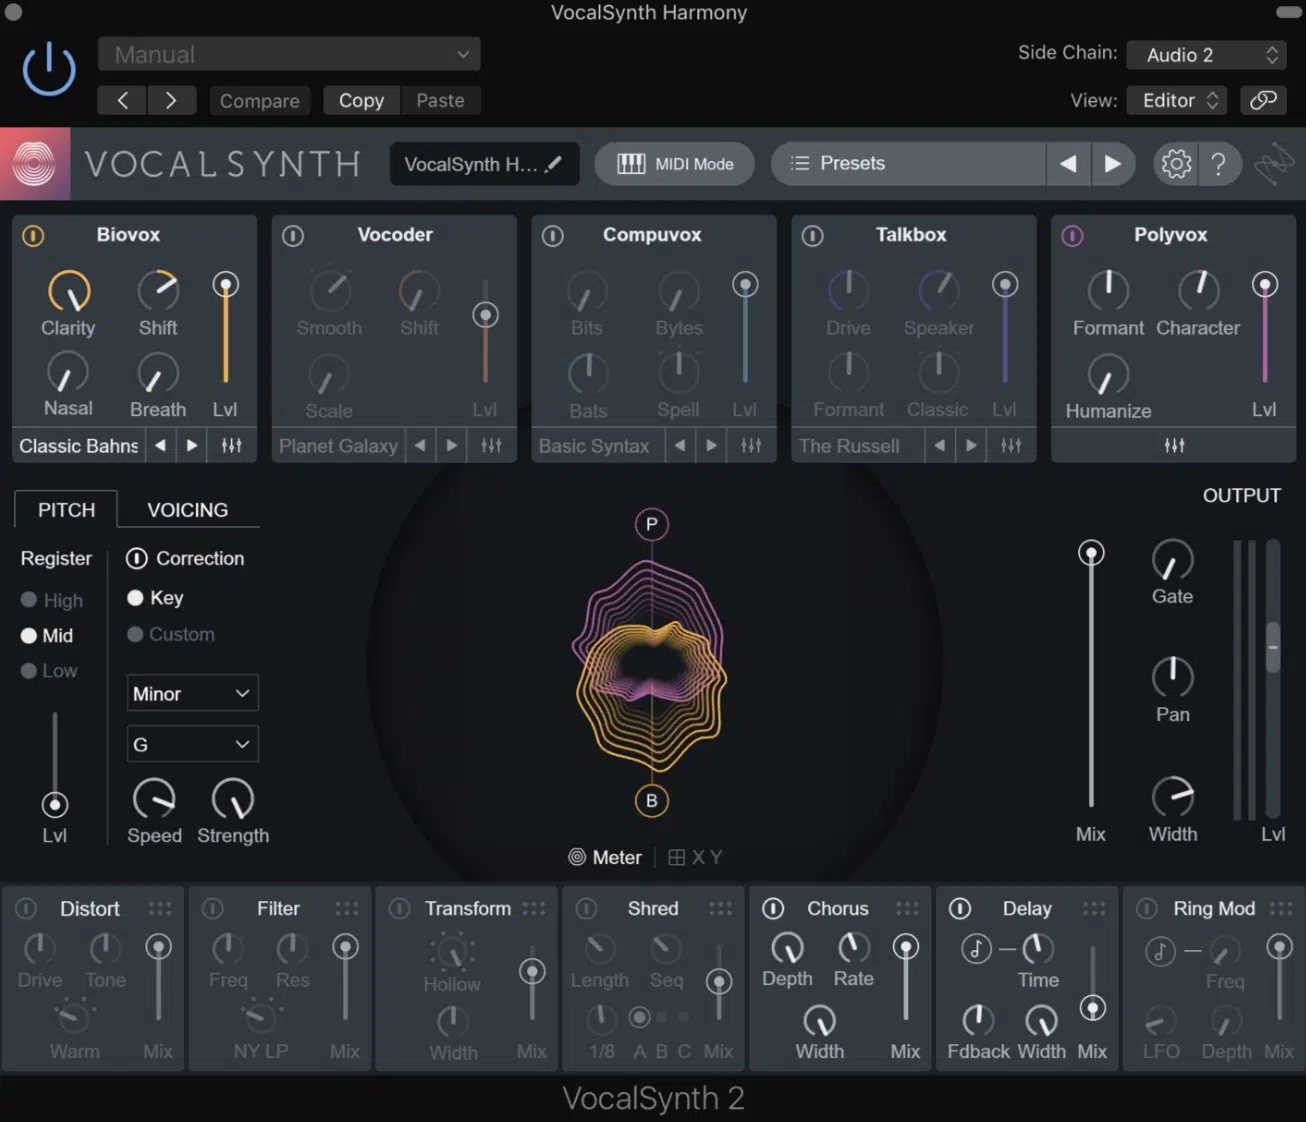
Task: Click the Compare button
Action: pyautogui.click(x=259, y=100)
